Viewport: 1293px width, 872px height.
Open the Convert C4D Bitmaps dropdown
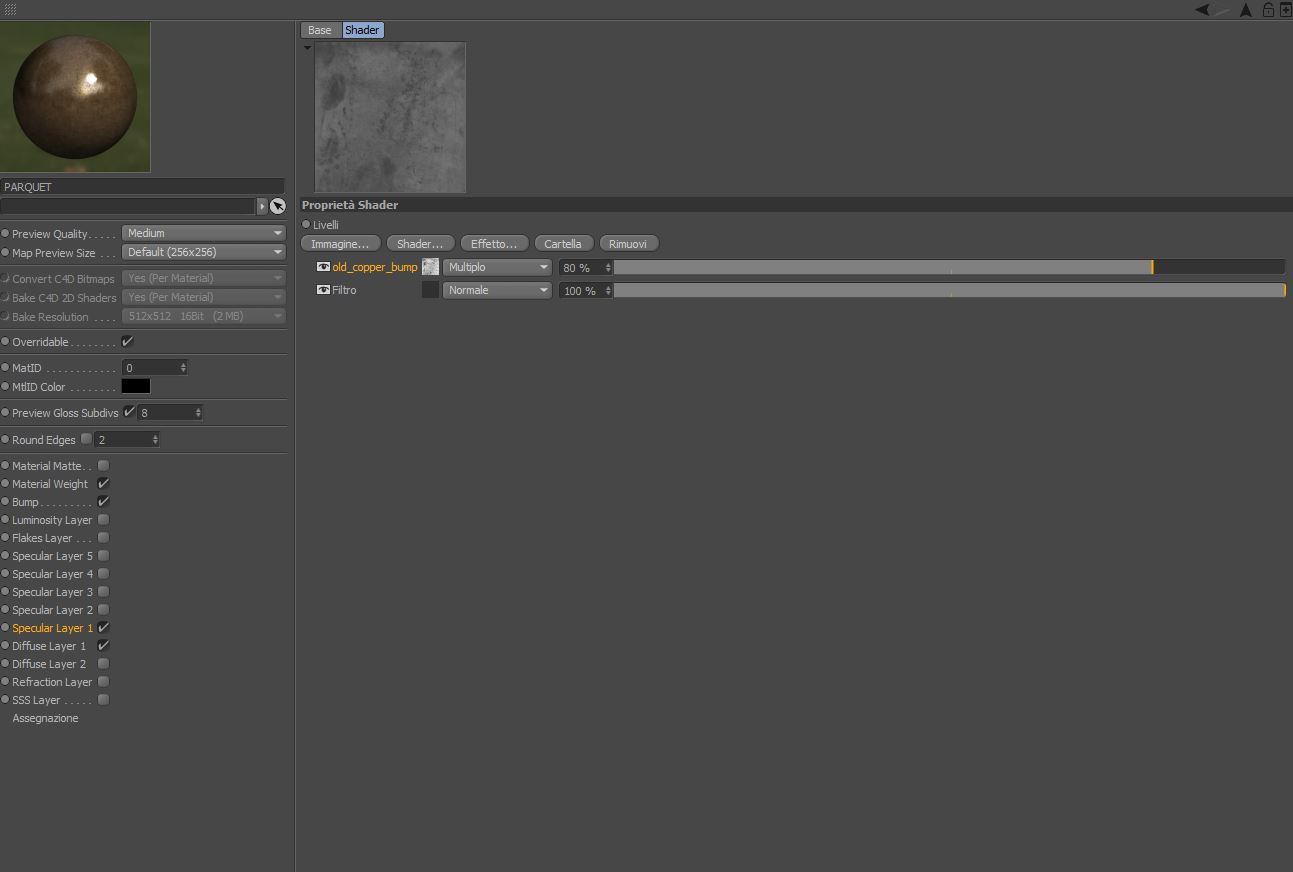204,278
